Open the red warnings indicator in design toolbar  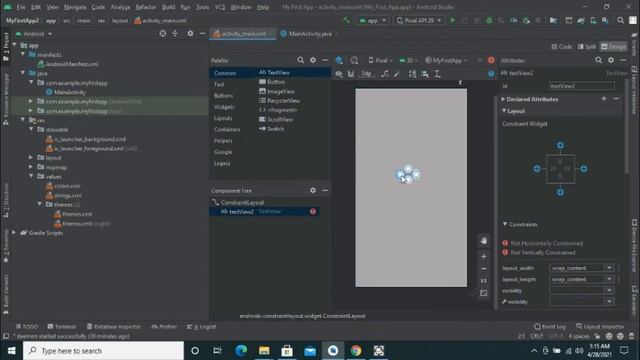click(491, 60)
